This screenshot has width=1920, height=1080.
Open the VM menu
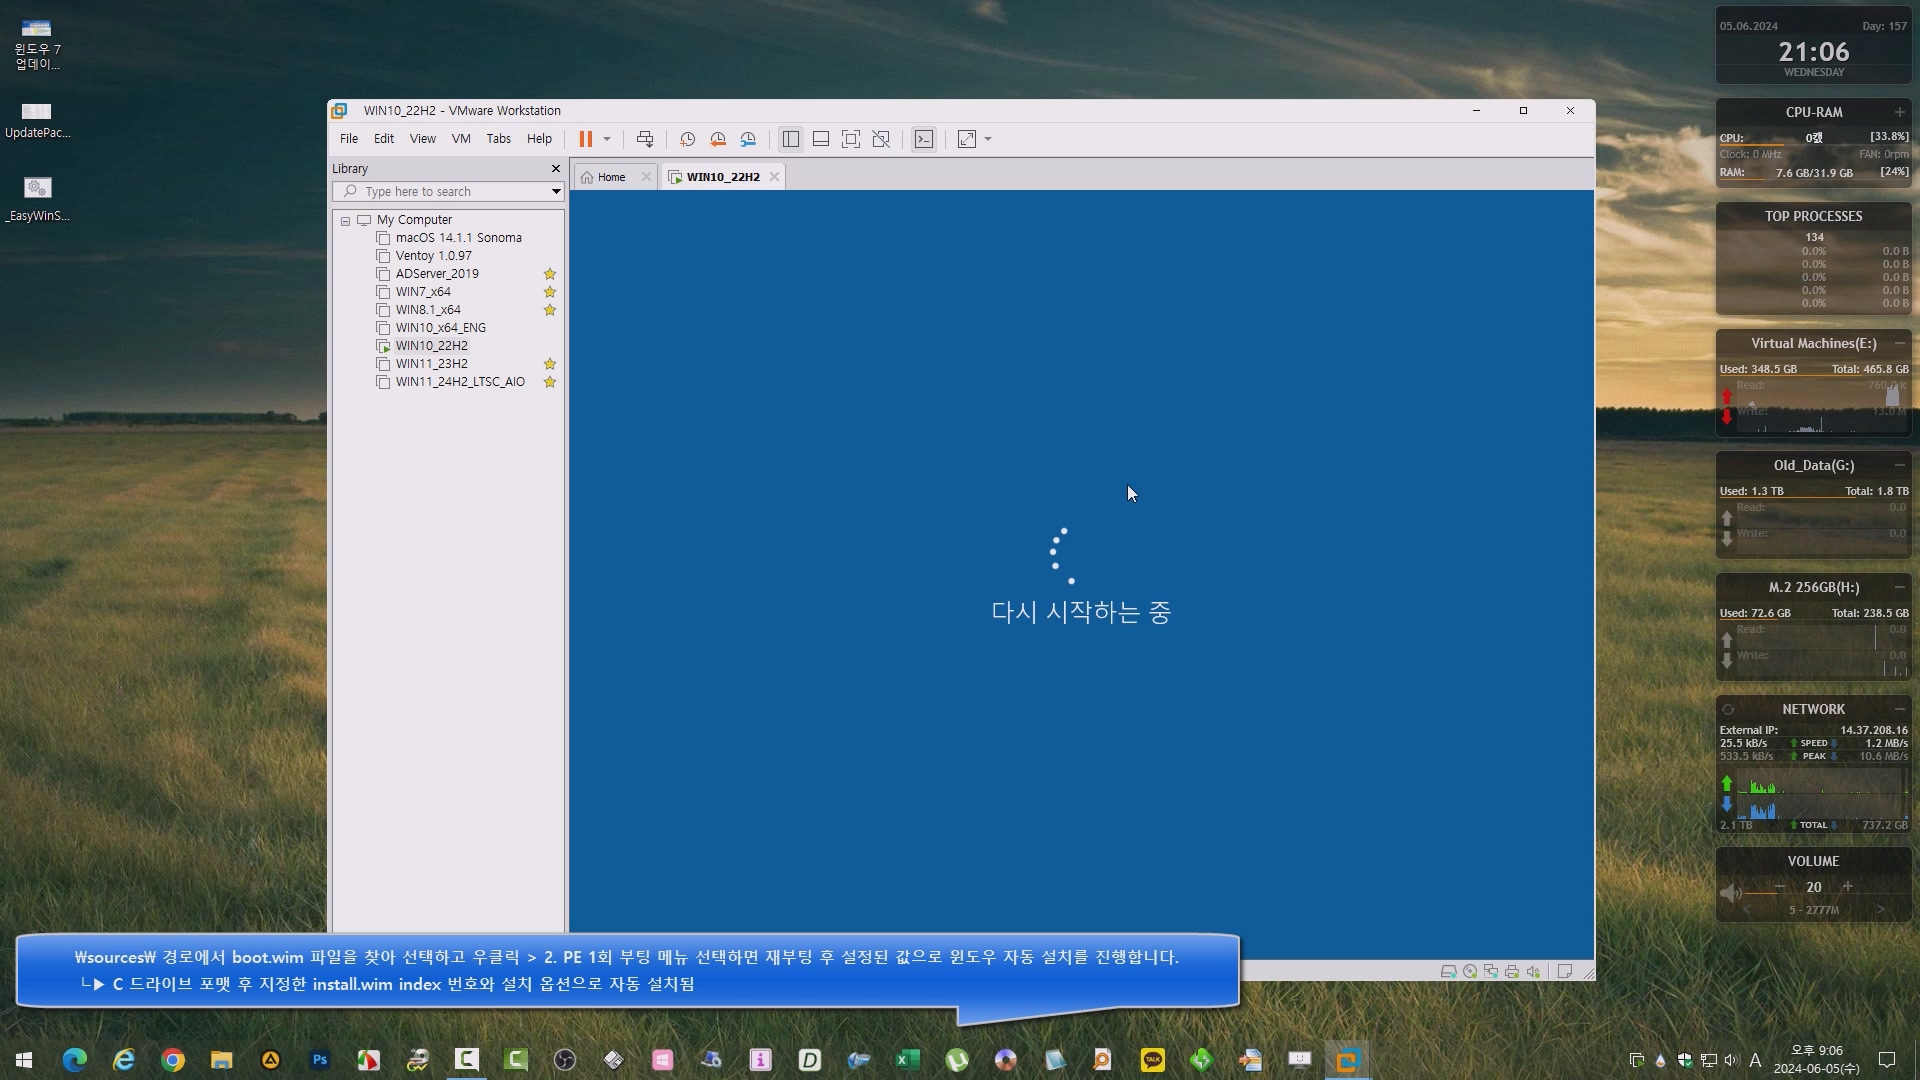(x=460, y=139)
